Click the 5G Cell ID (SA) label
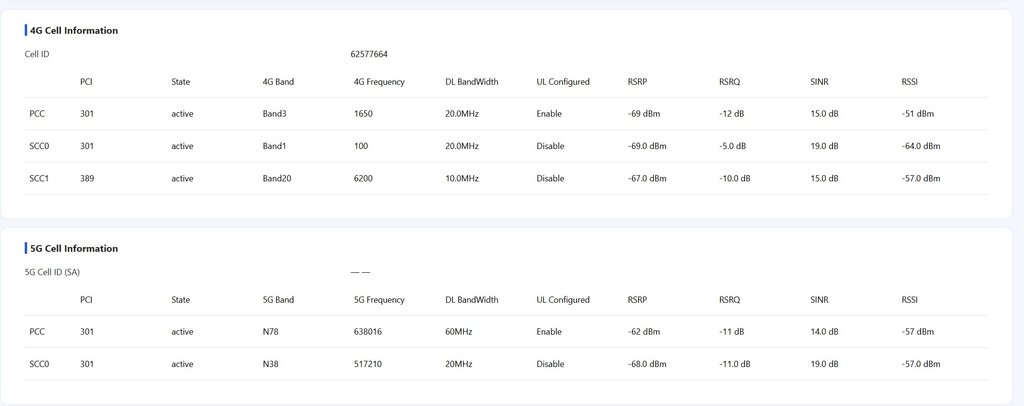Screen dimensions: 1024x406 [x=52, y=272]
